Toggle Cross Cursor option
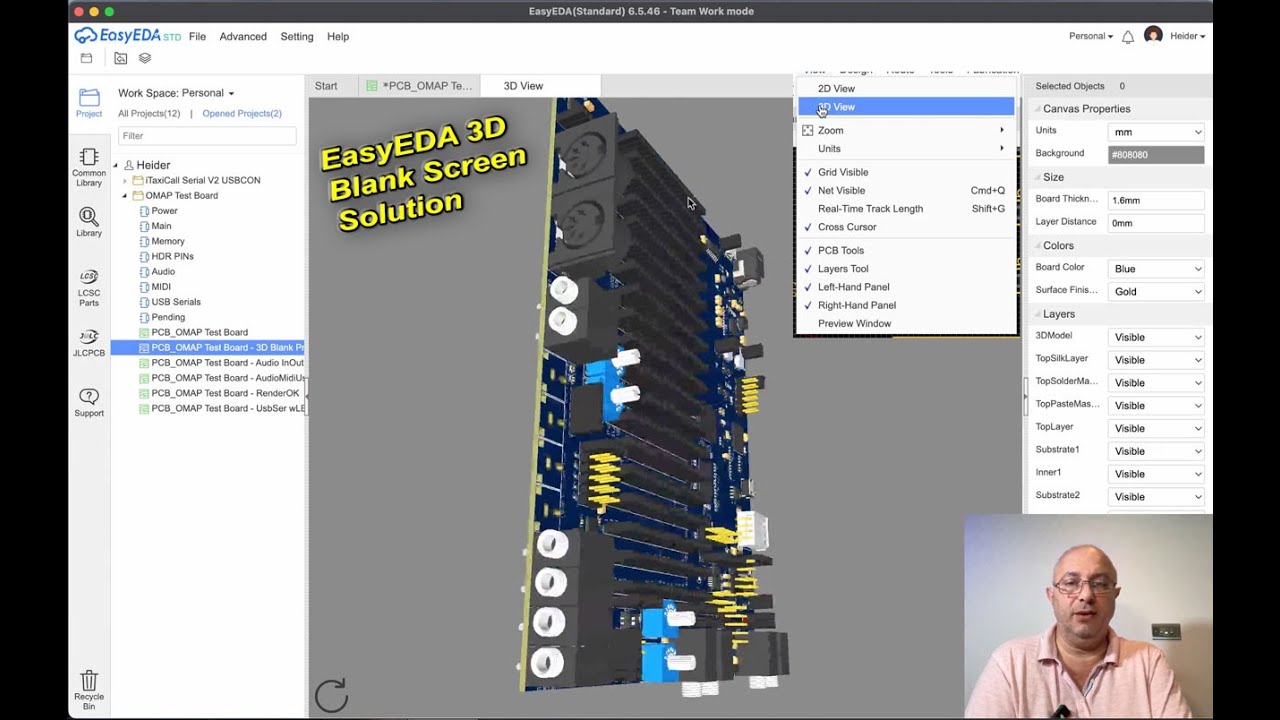 [x=906, y=227]
